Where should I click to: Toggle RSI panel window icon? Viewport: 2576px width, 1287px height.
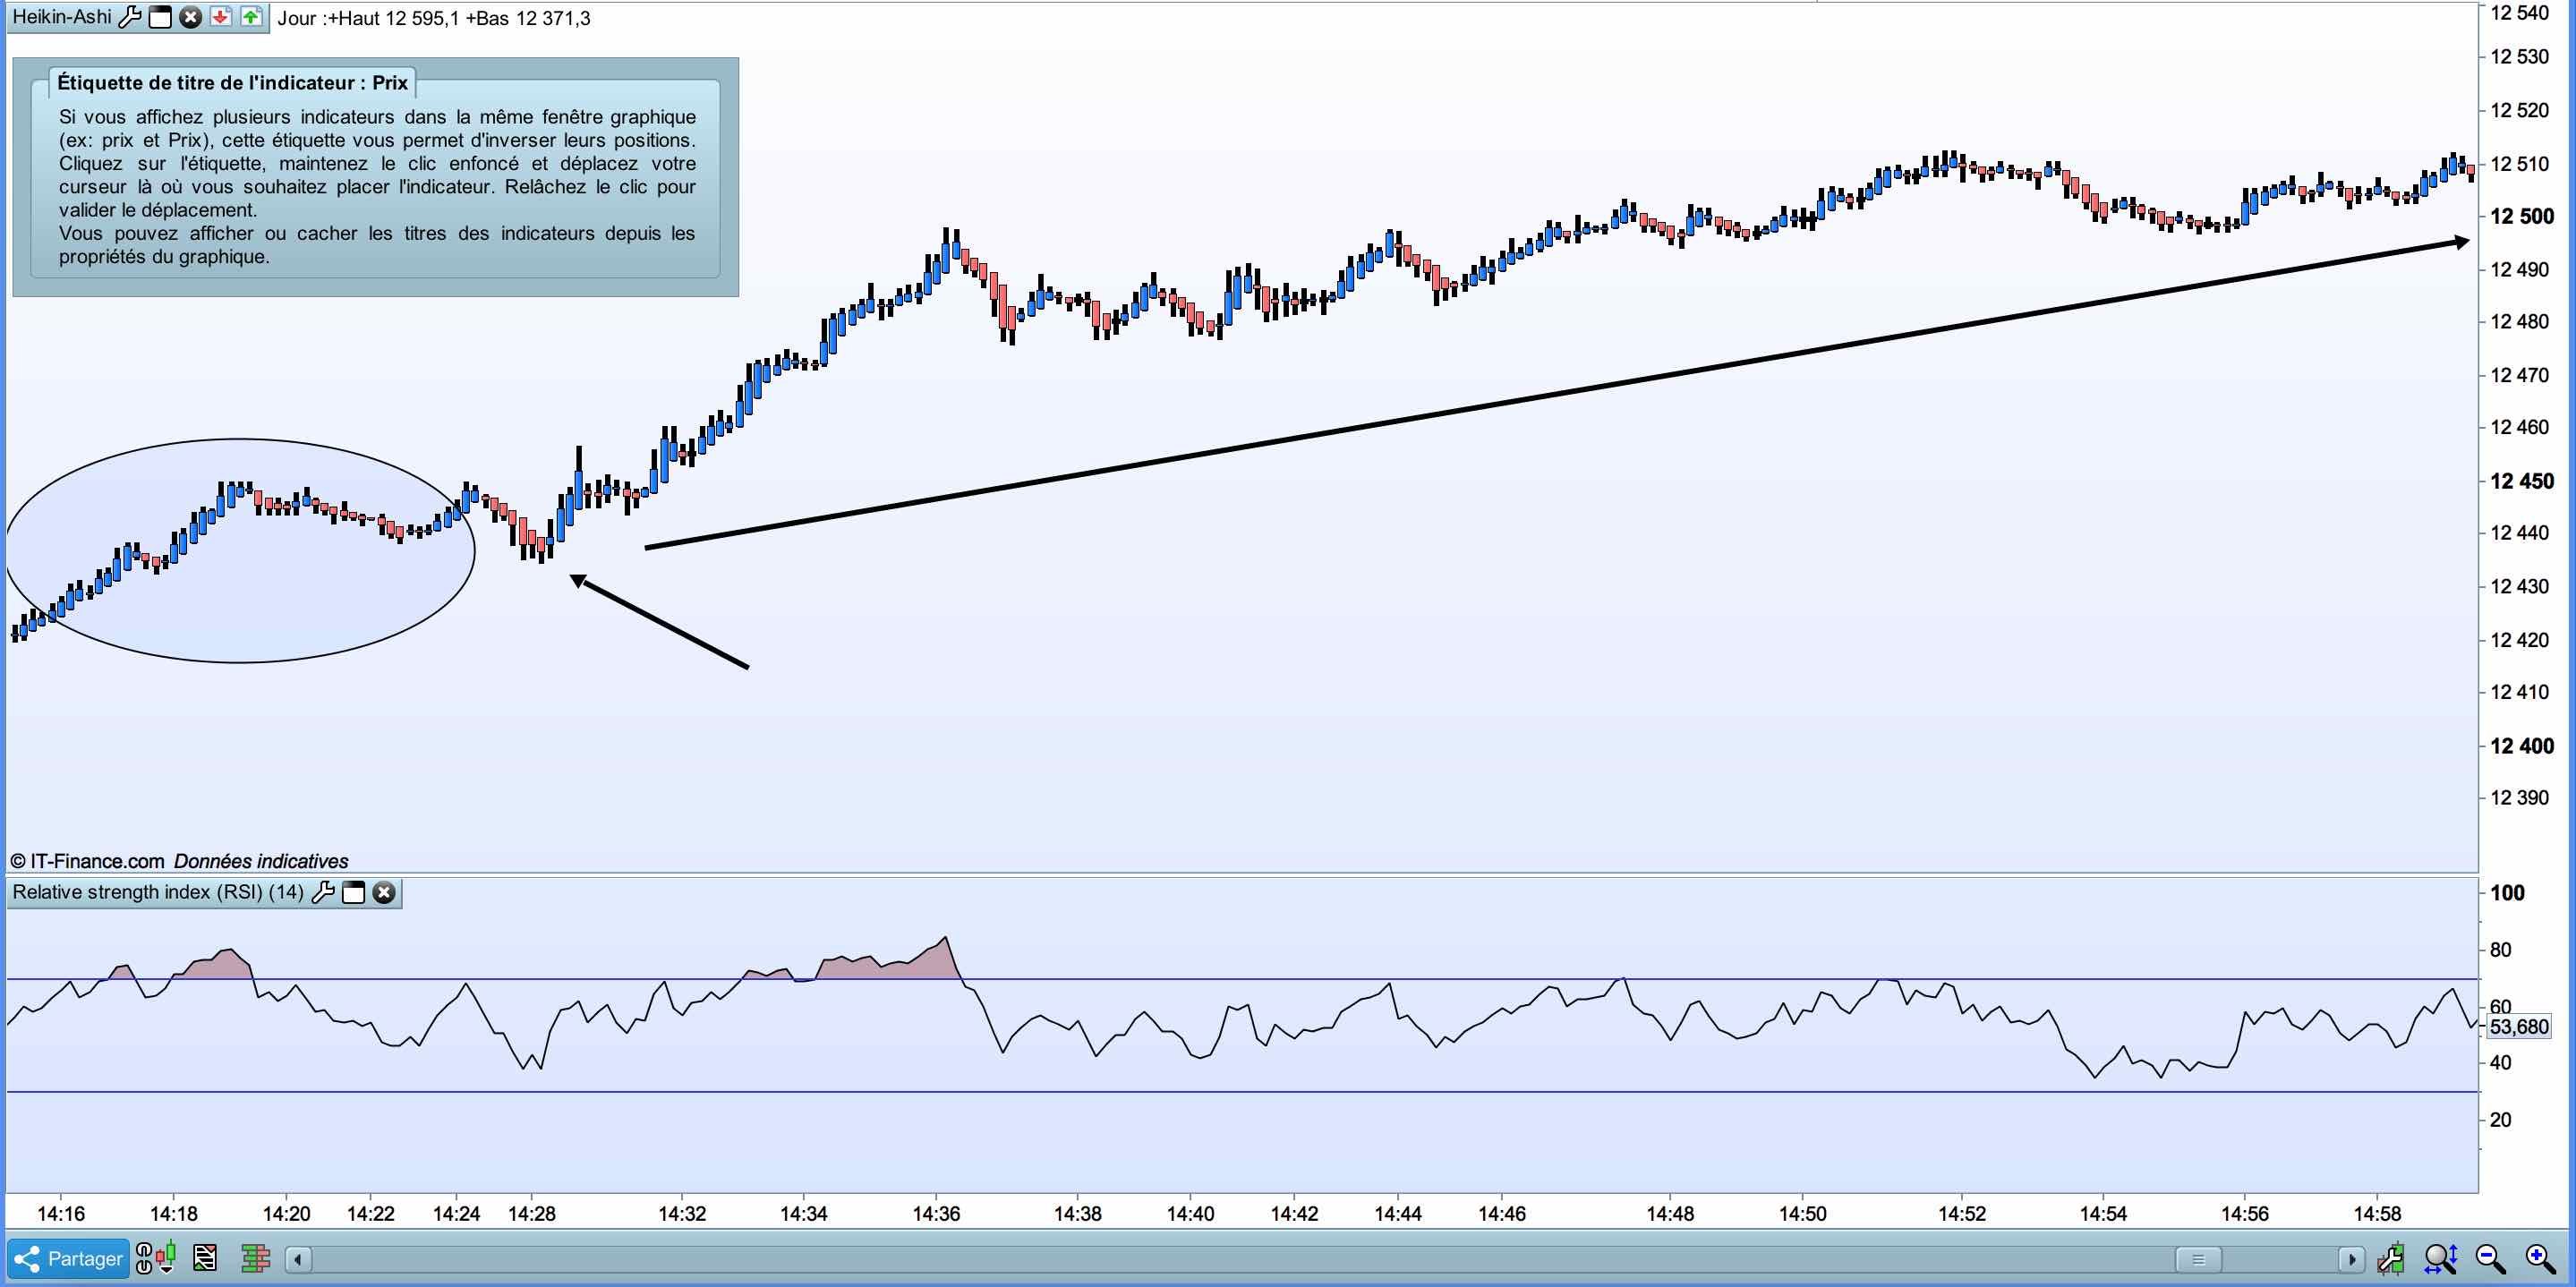coord(353,892)
